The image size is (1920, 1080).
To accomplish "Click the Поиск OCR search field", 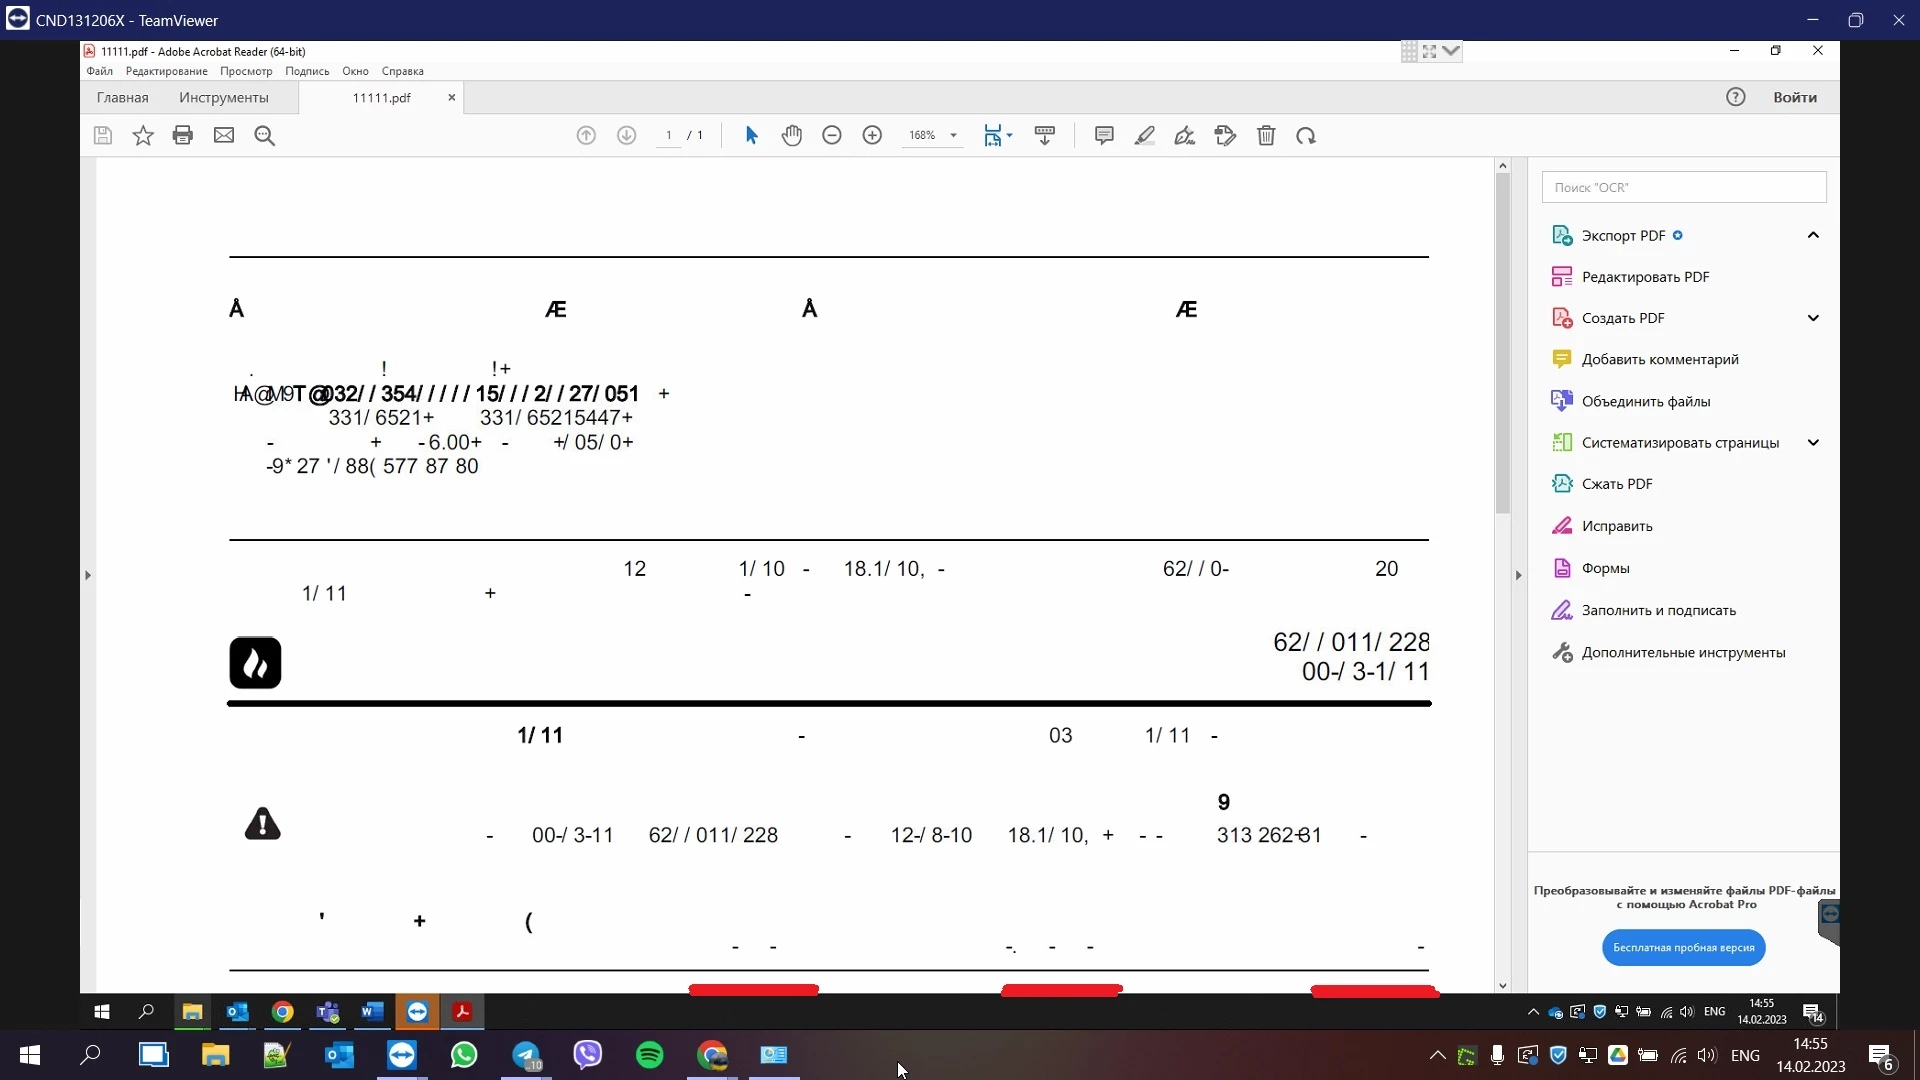I will point(1683,187).
